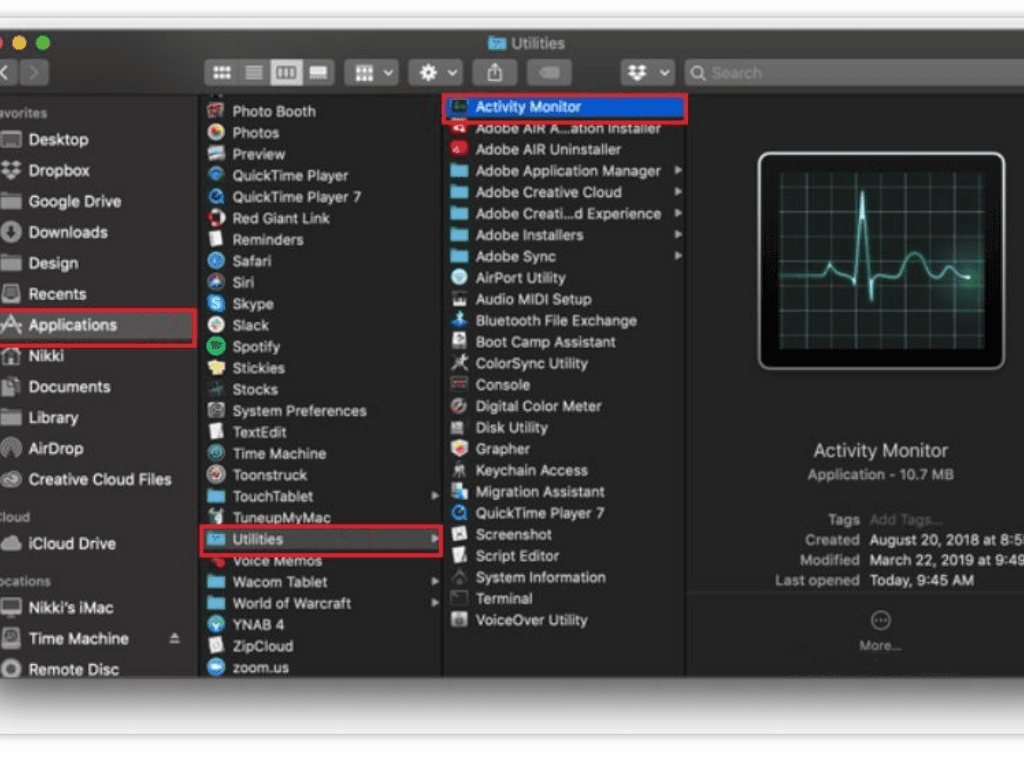The image size is (1024, 768).
Task: Open the item grouping dropdown
Action: (372, 72)
